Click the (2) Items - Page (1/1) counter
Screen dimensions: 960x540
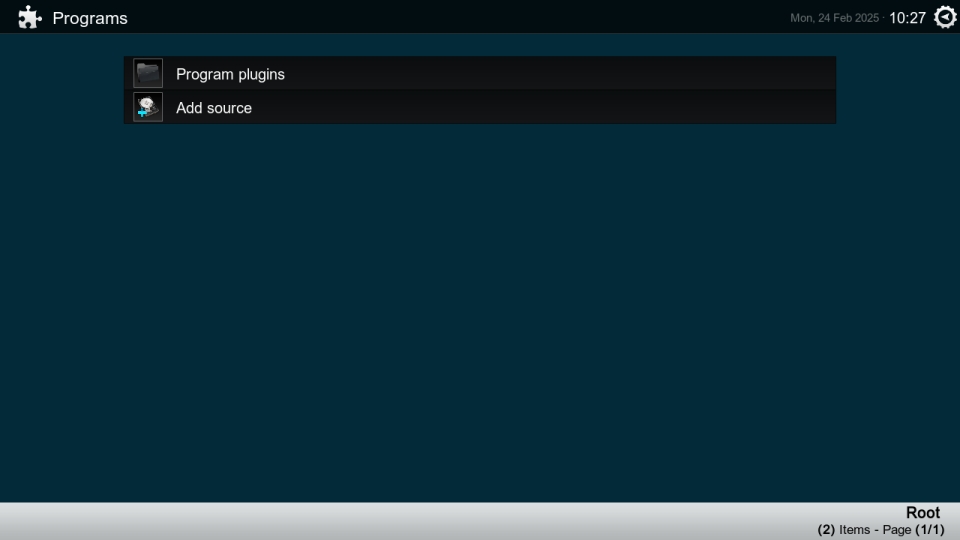(881, 530)
